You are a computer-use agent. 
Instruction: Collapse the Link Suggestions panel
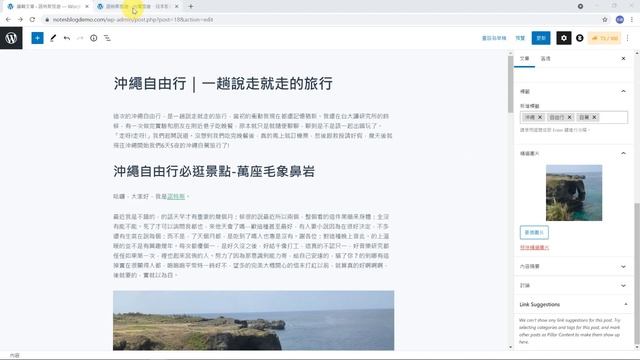pyautogui.click(x=626, y=304)
